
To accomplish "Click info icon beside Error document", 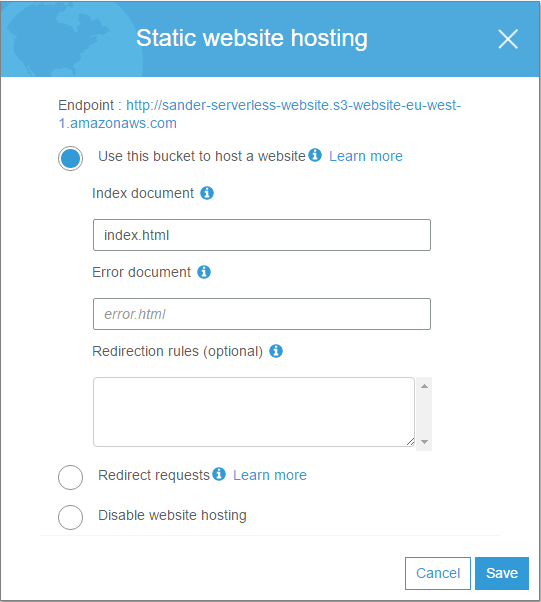I will pos(204,272).
